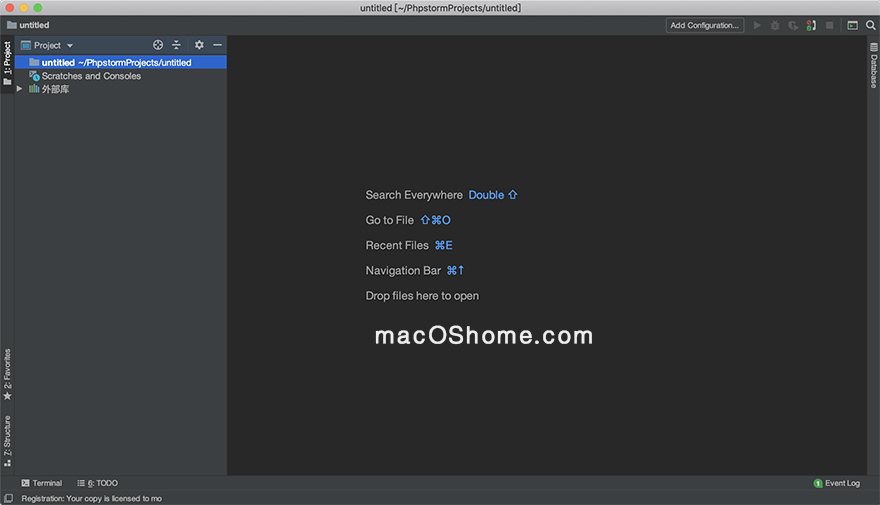Click the Double shift shortcut text

tap(493, 195)
